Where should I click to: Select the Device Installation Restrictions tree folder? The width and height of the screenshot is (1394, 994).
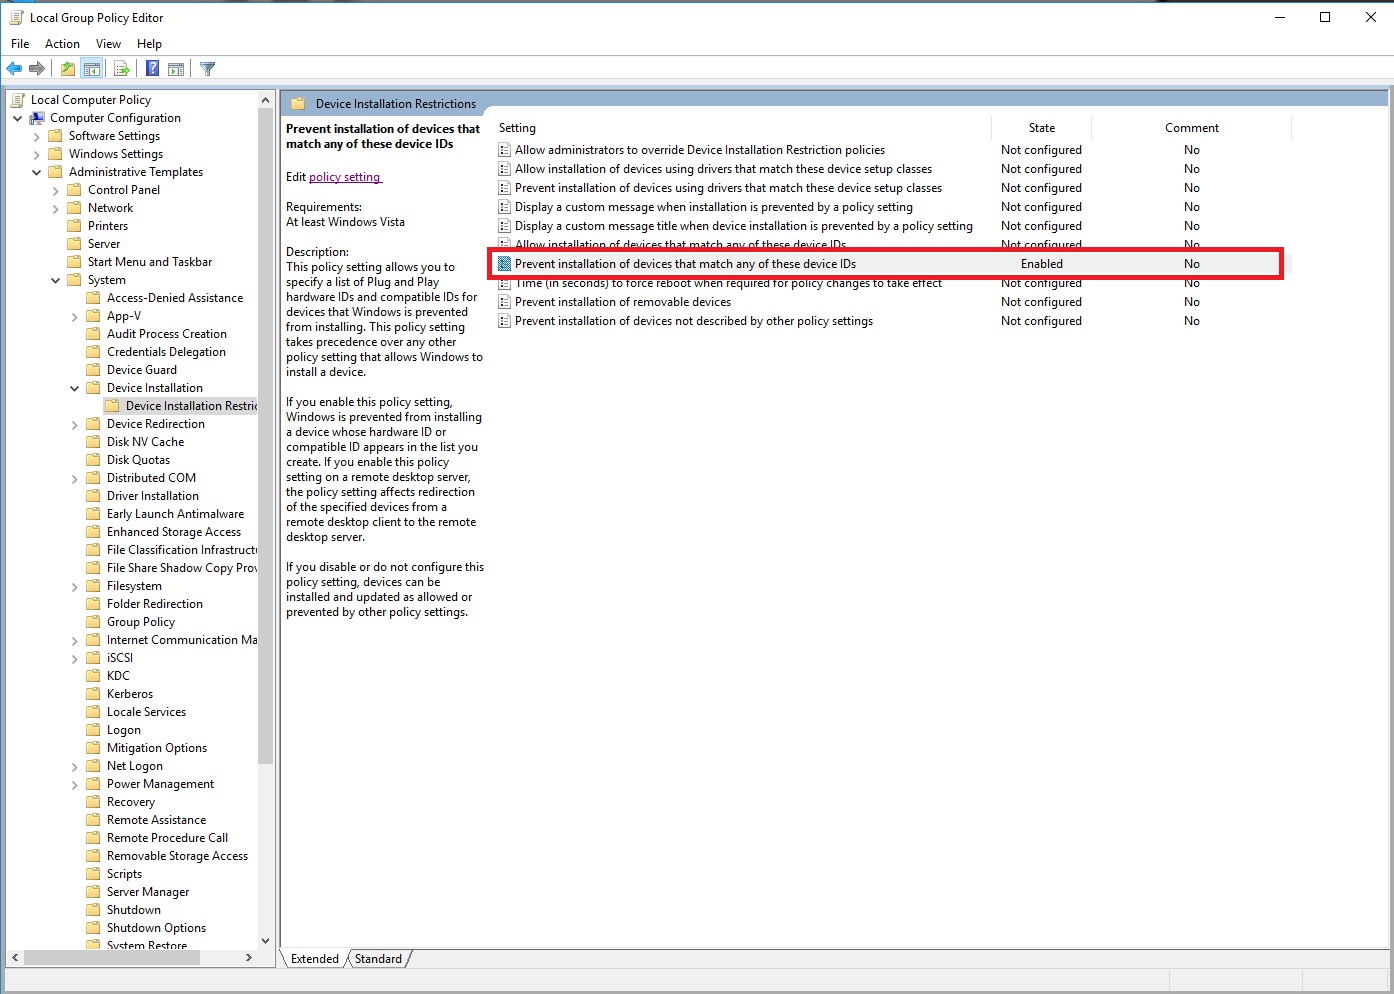(191, 406)
